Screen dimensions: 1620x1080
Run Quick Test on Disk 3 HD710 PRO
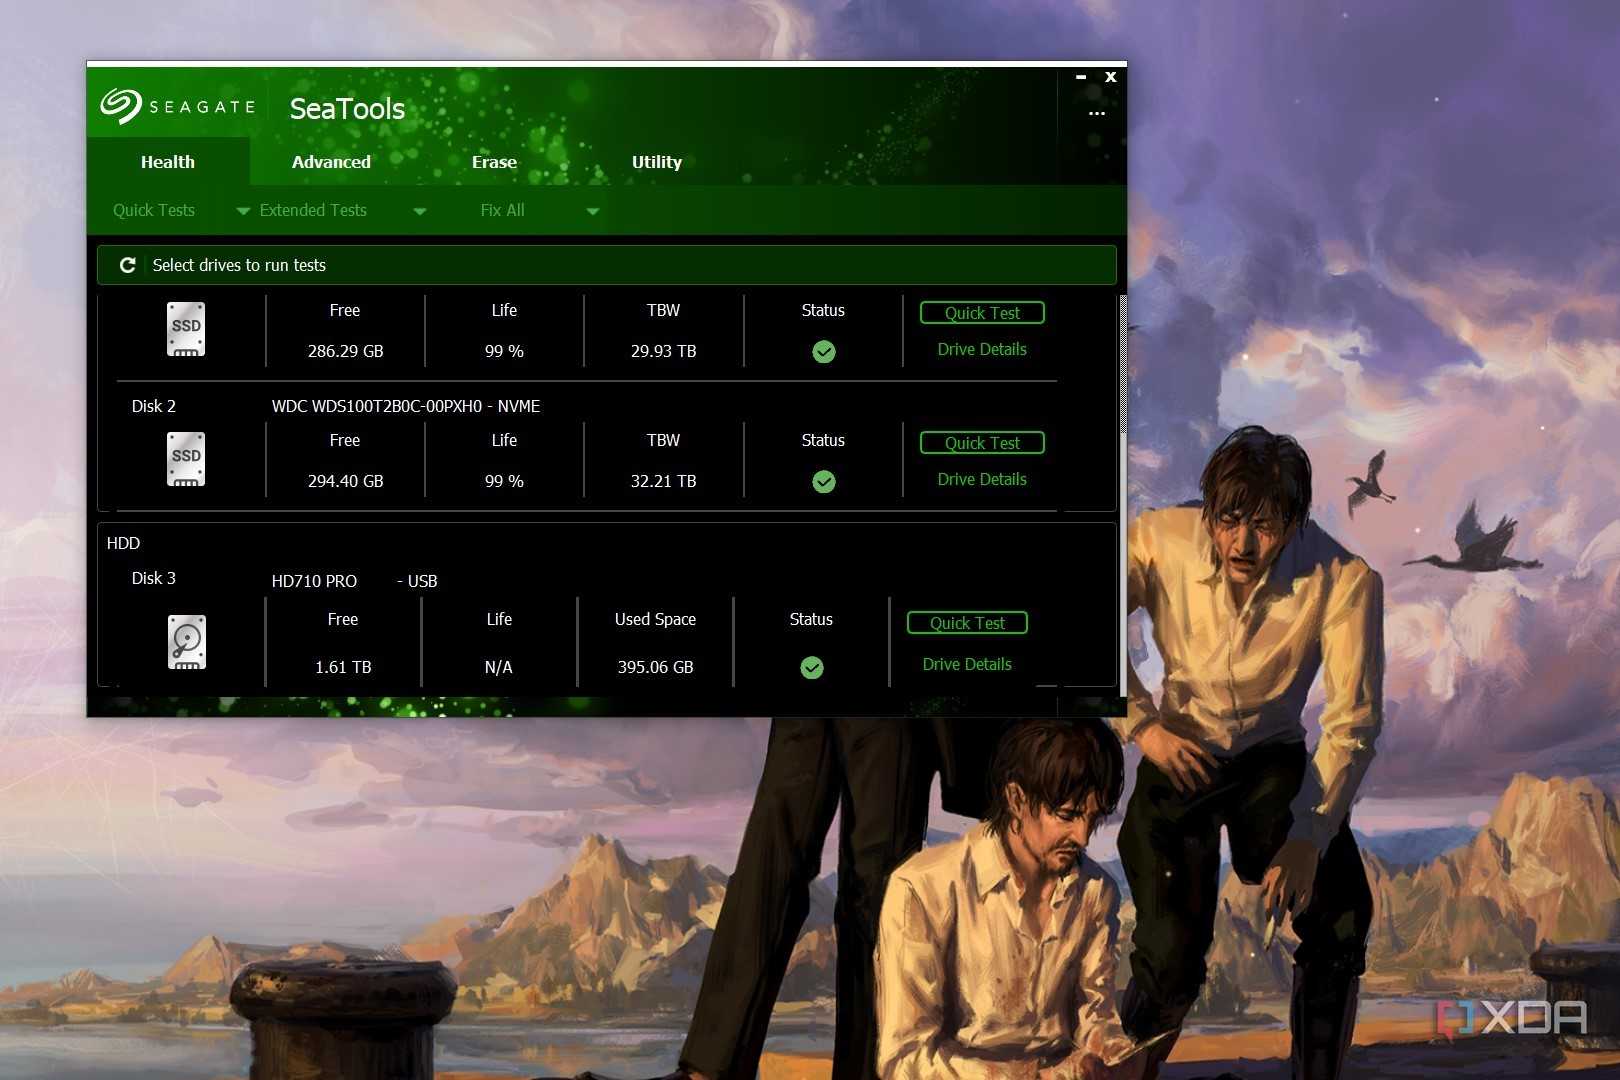967,623
